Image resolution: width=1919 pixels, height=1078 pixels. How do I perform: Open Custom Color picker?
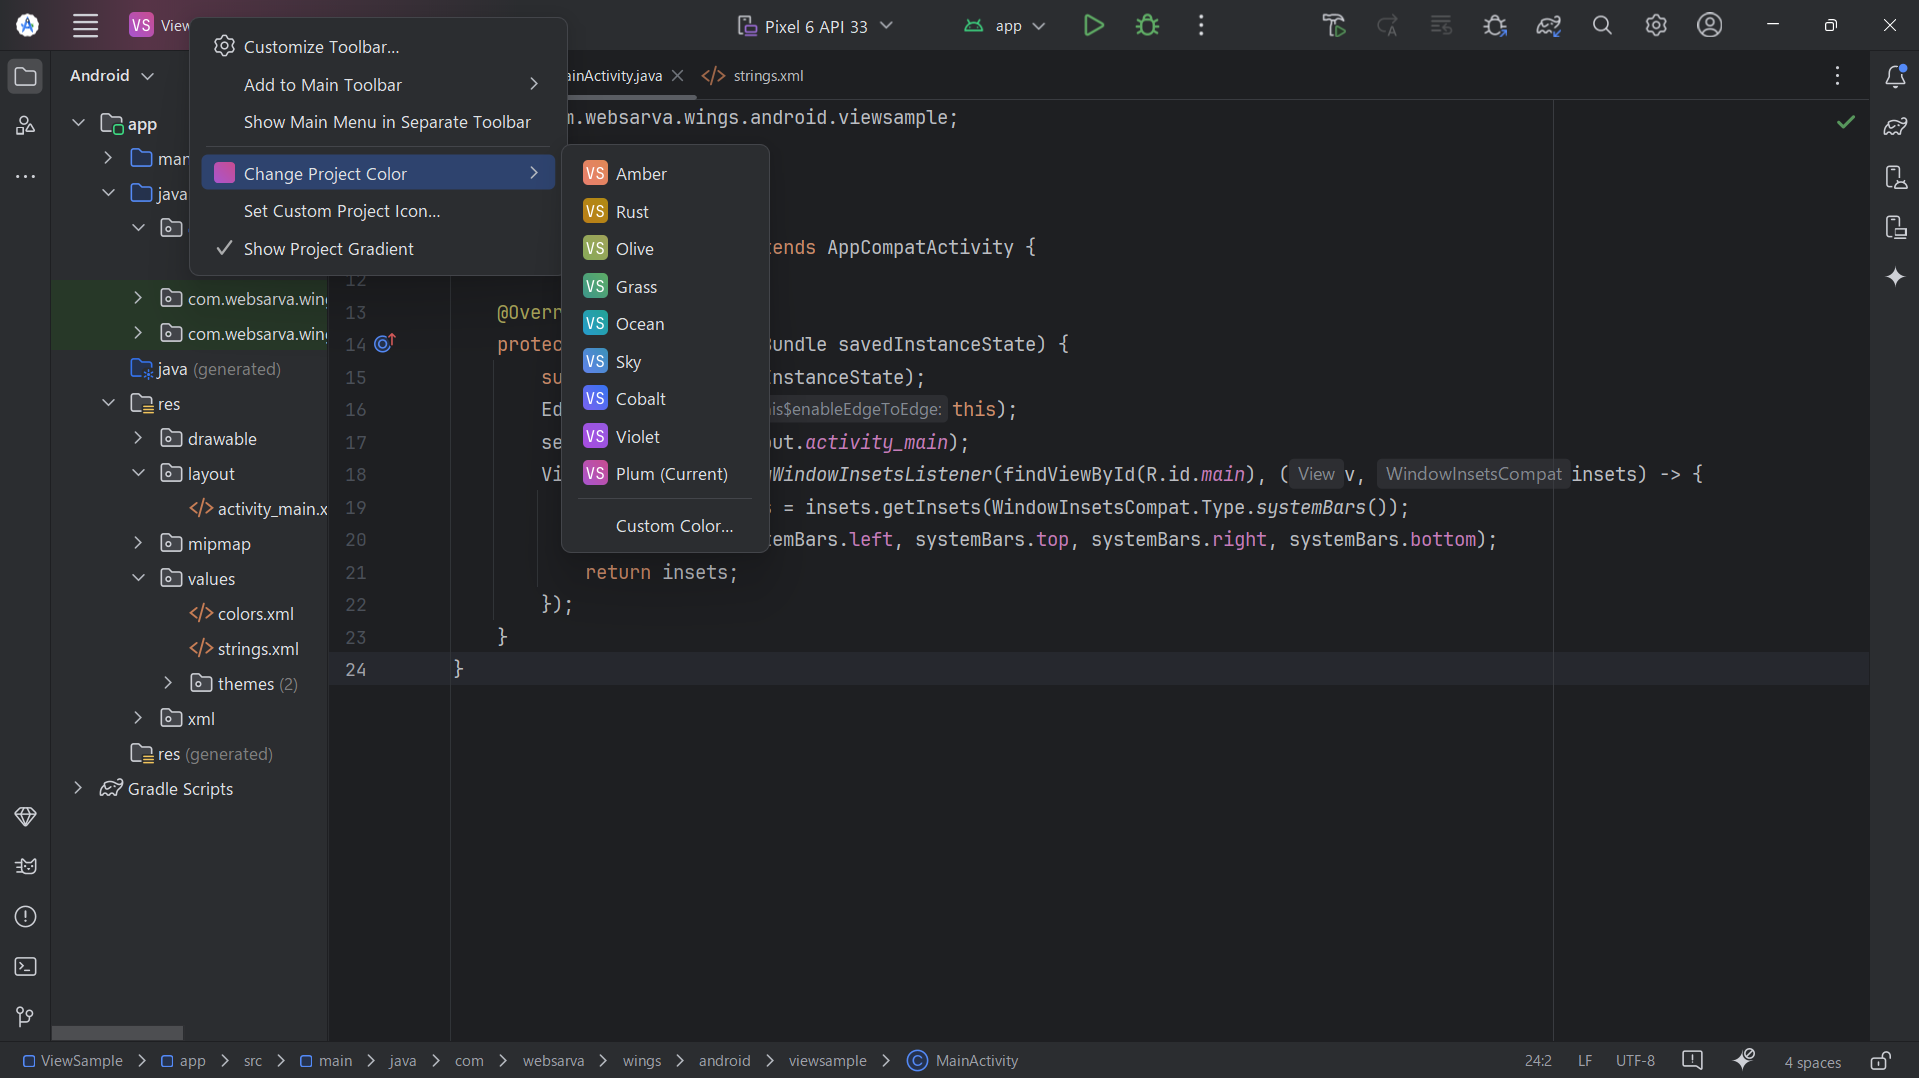(673, 525)
